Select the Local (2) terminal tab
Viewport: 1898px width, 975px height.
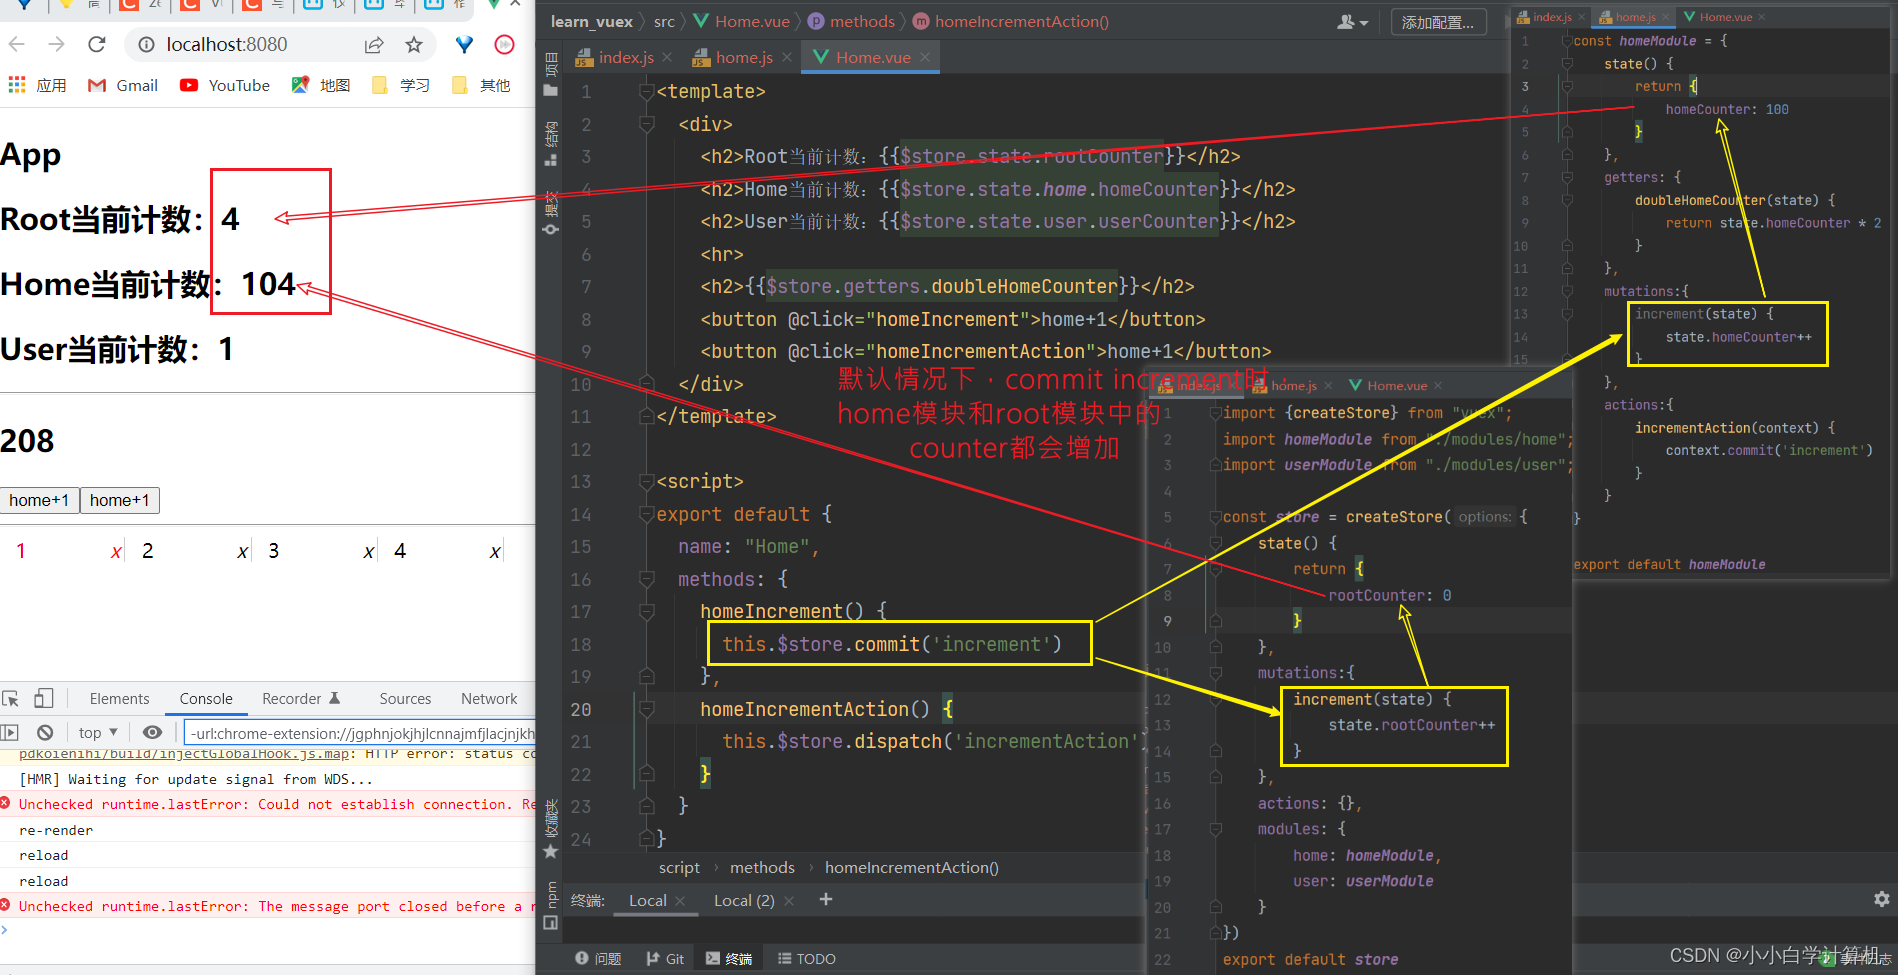click(744, 900)
